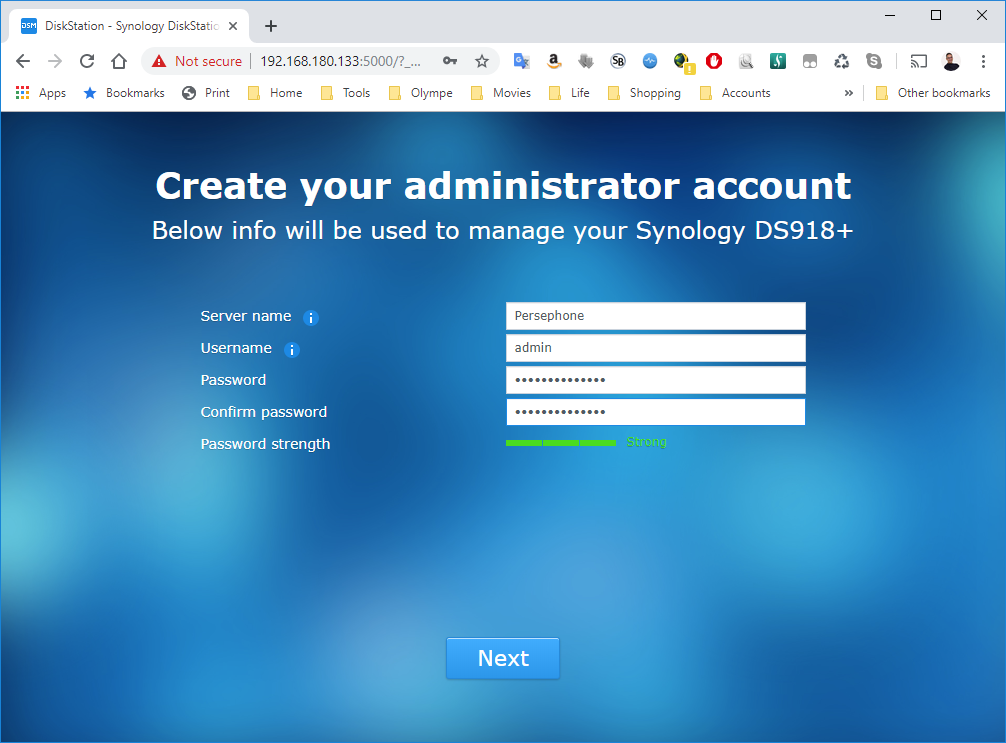Click the Not secure warning indicator

(196, 61)
